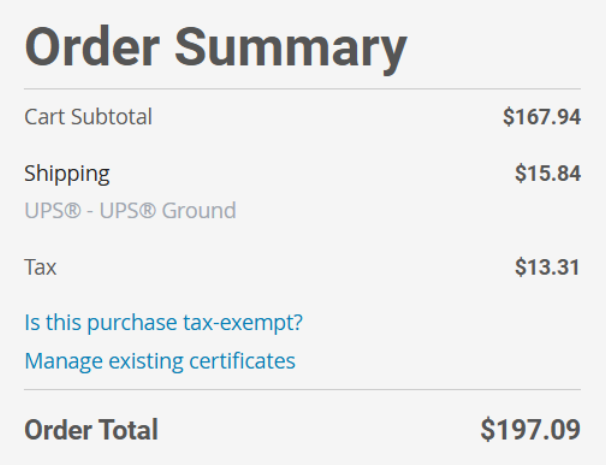Click the Order Summary heading
The width and height of the screenshot is (606, 465).
pyautogui.click(x=216, y=46)
